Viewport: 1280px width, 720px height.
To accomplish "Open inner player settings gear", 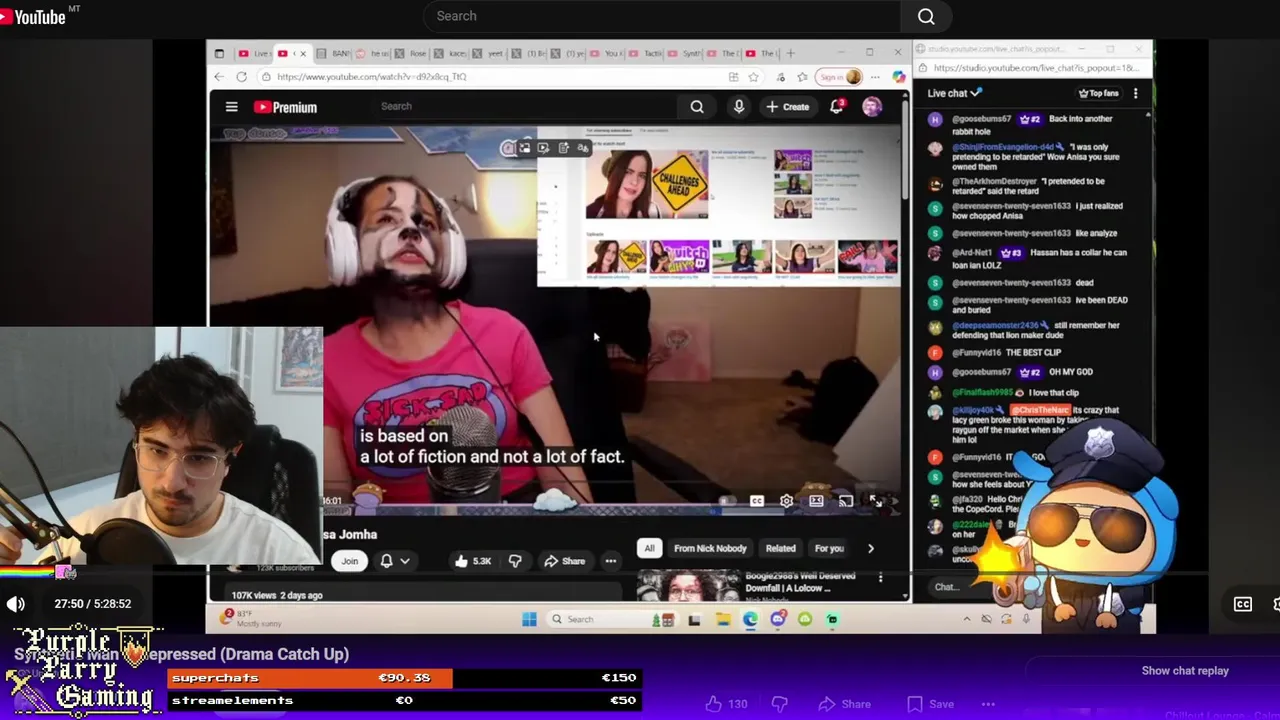I will click(786, 501).
